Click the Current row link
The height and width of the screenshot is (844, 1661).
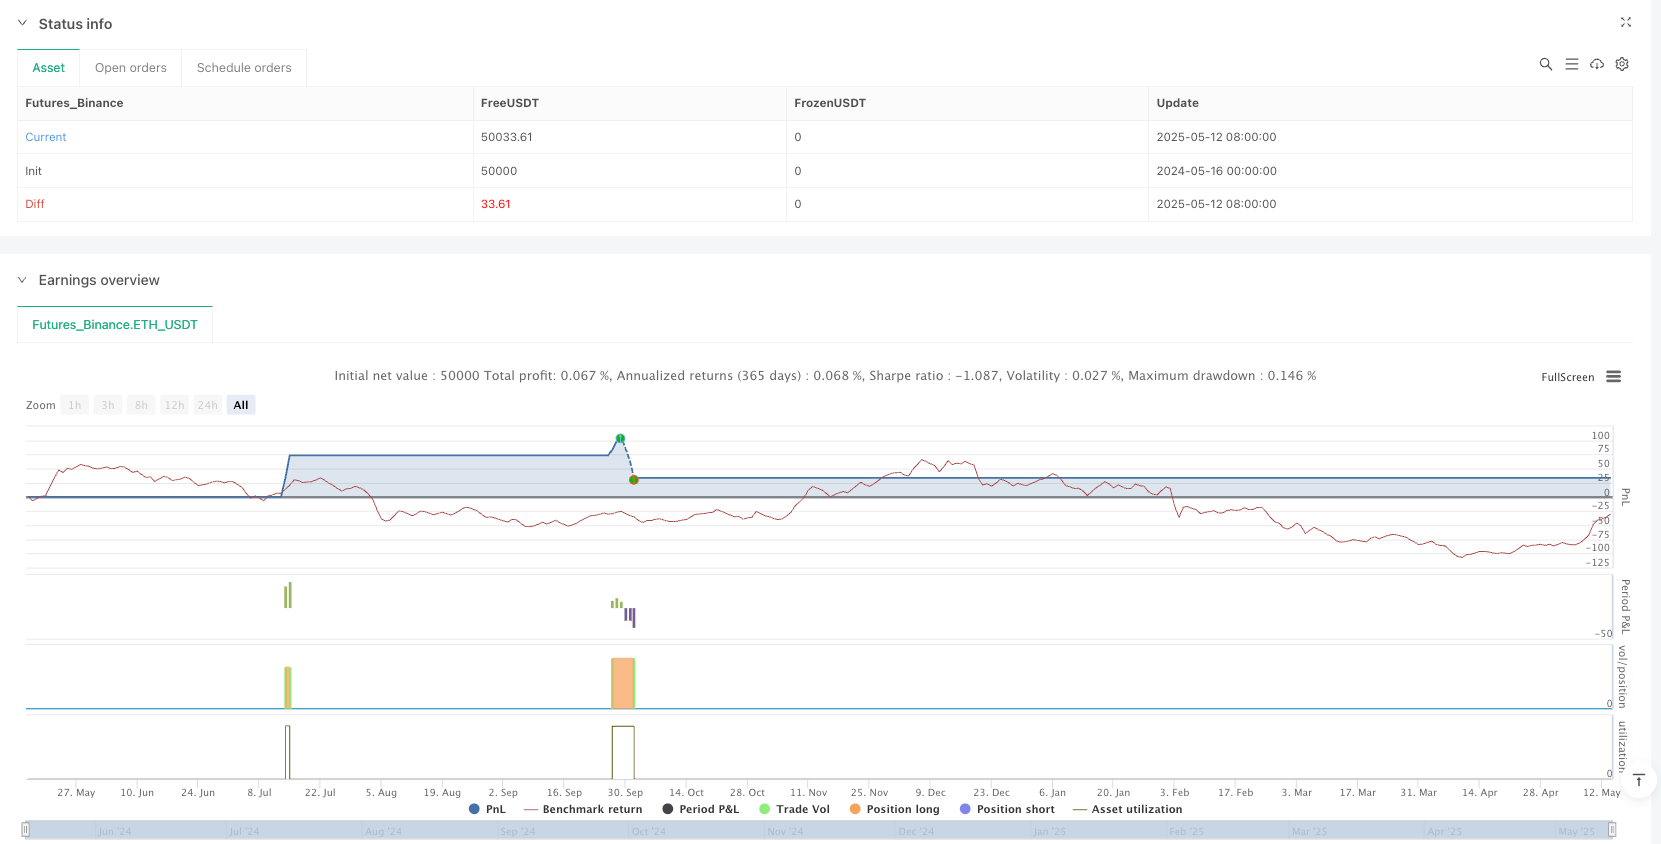(x=46, y=137)
